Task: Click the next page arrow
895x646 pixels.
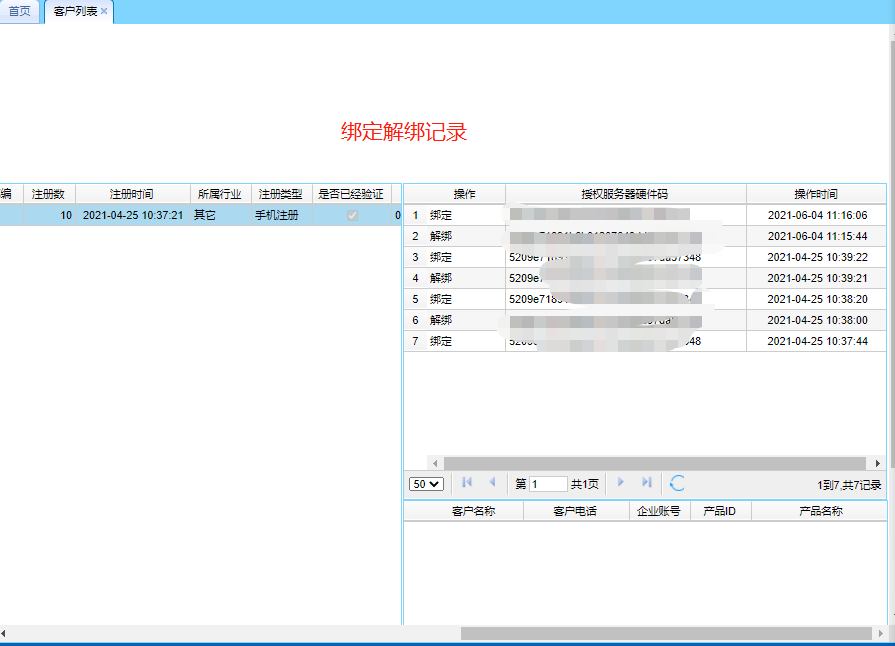Action: coord(621,483)
